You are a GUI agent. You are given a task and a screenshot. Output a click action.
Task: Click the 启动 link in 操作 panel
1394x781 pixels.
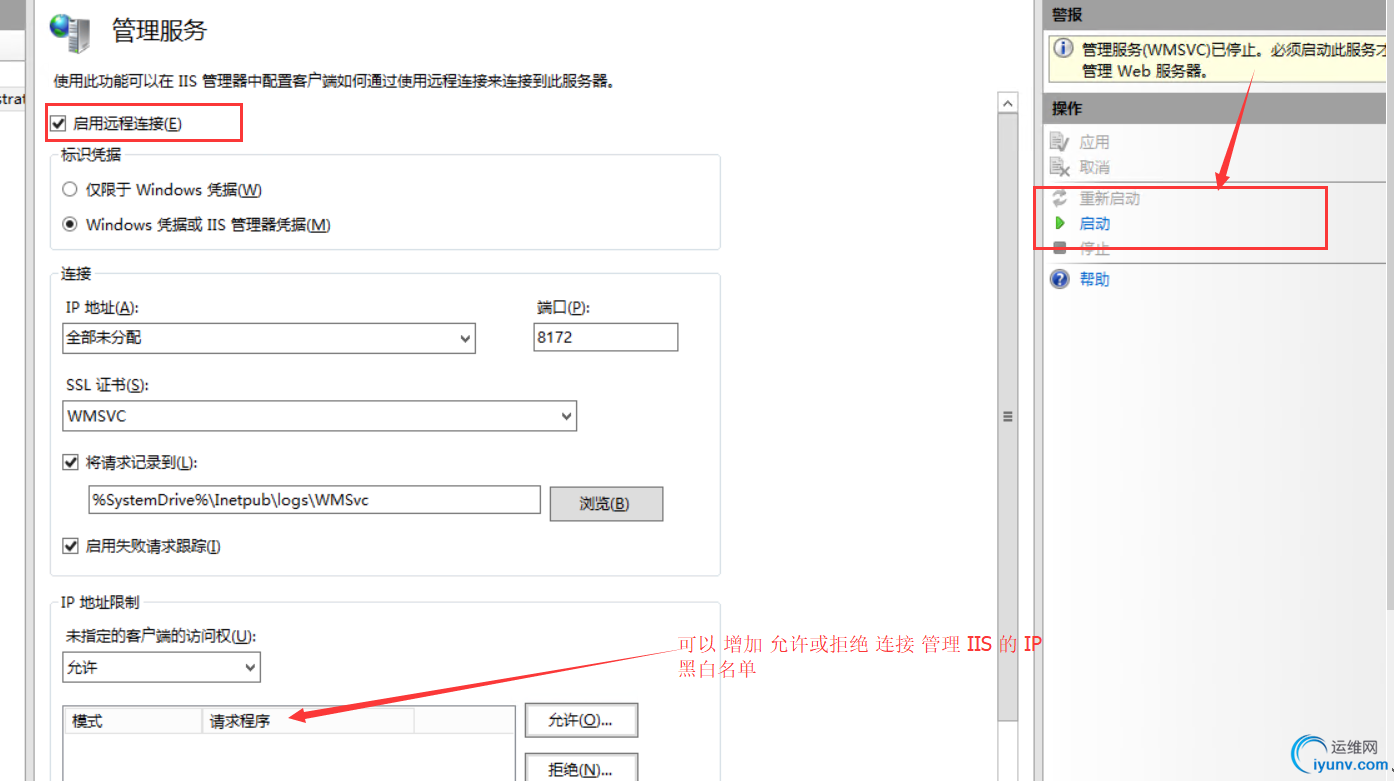(1095, 223)
